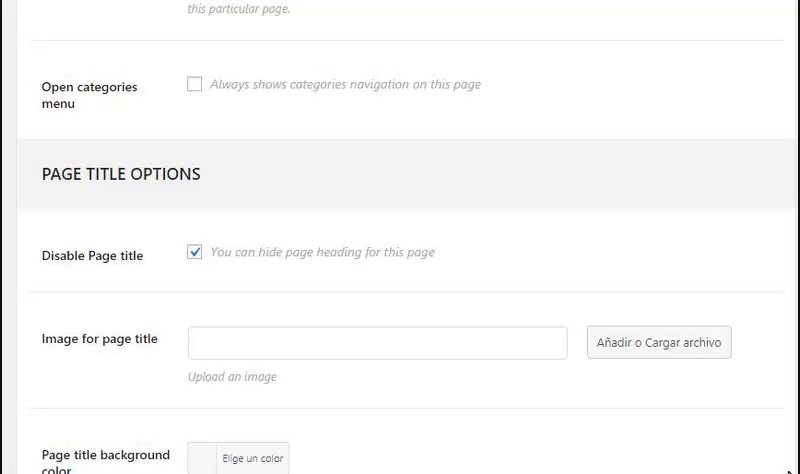800x474 pixels.
Task: Uncheck the Disable Page title checkbox
Action: click(195, 252)
